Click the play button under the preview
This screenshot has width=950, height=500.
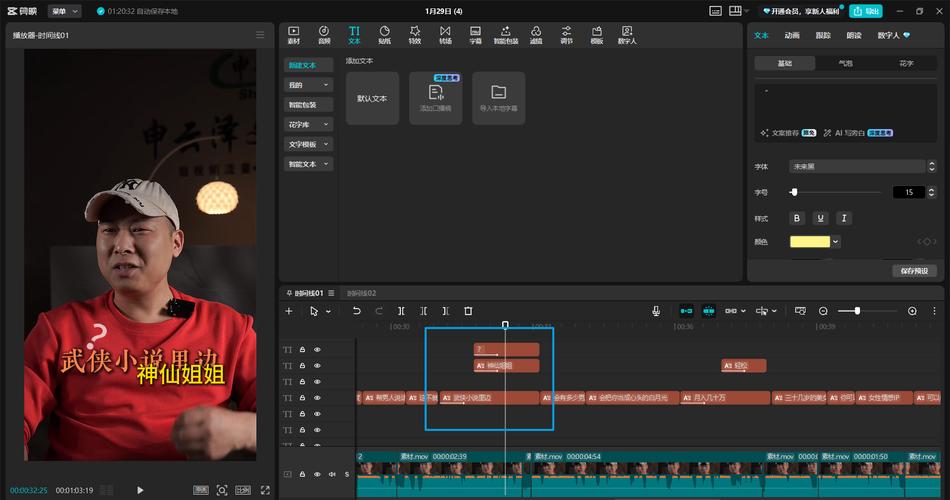(140, 490)
